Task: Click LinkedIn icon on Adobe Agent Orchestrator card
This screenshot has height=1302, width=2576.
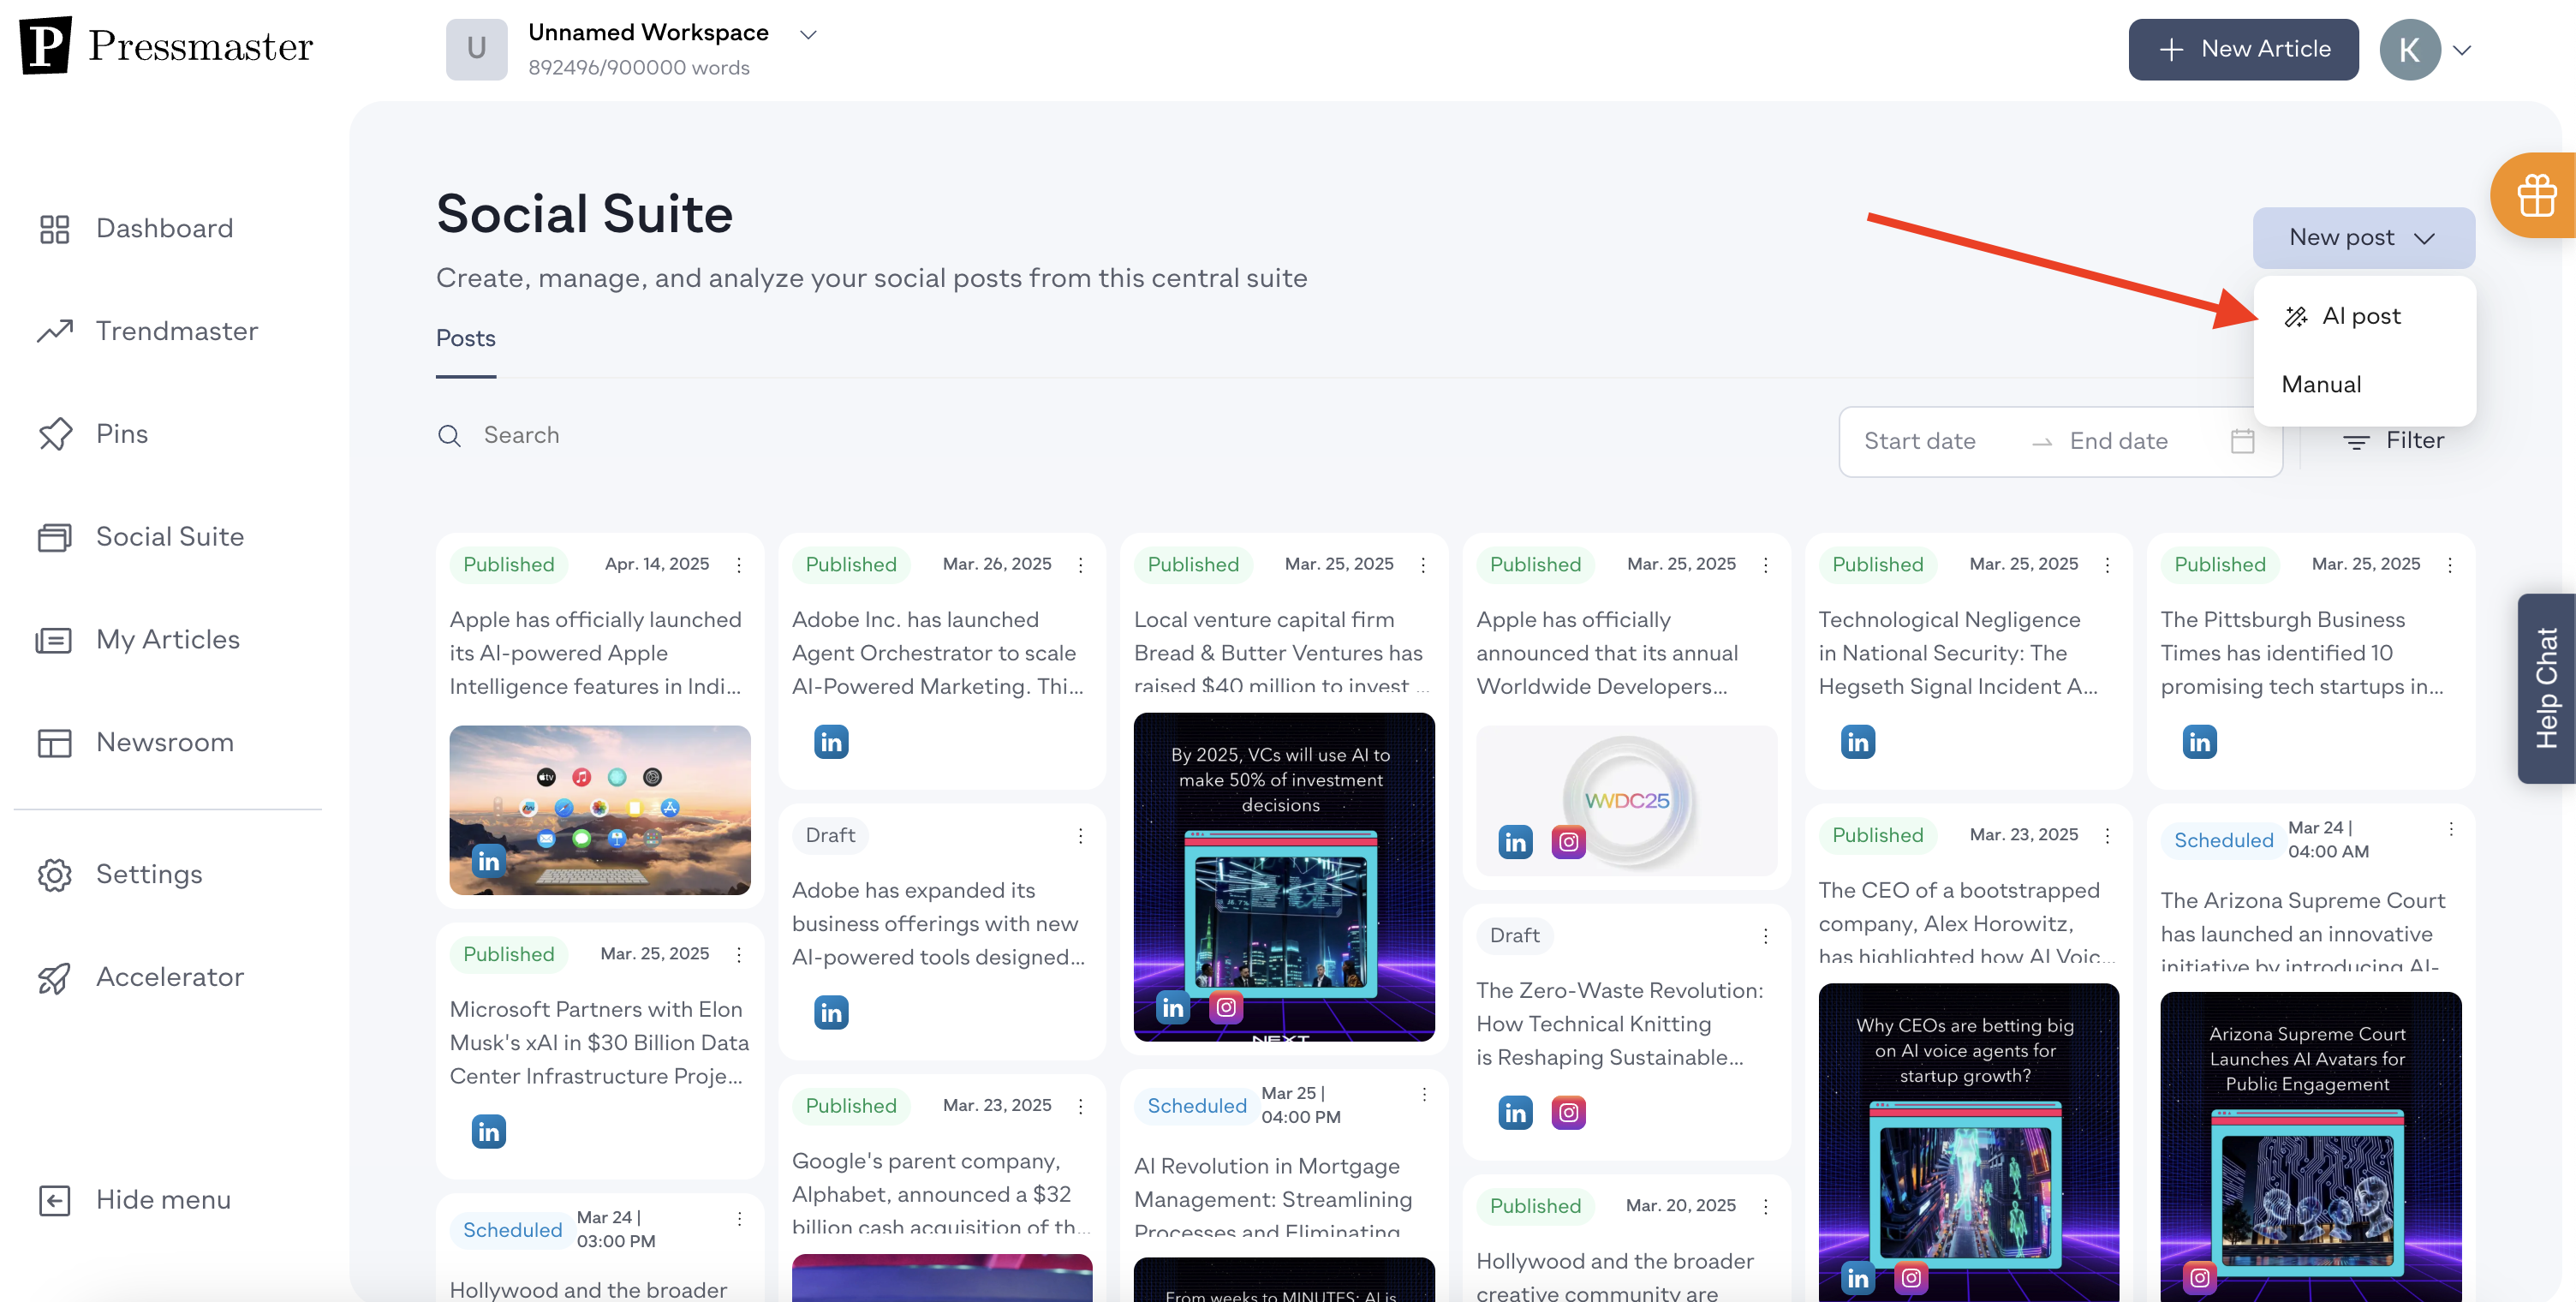Action: coord(830,742)
